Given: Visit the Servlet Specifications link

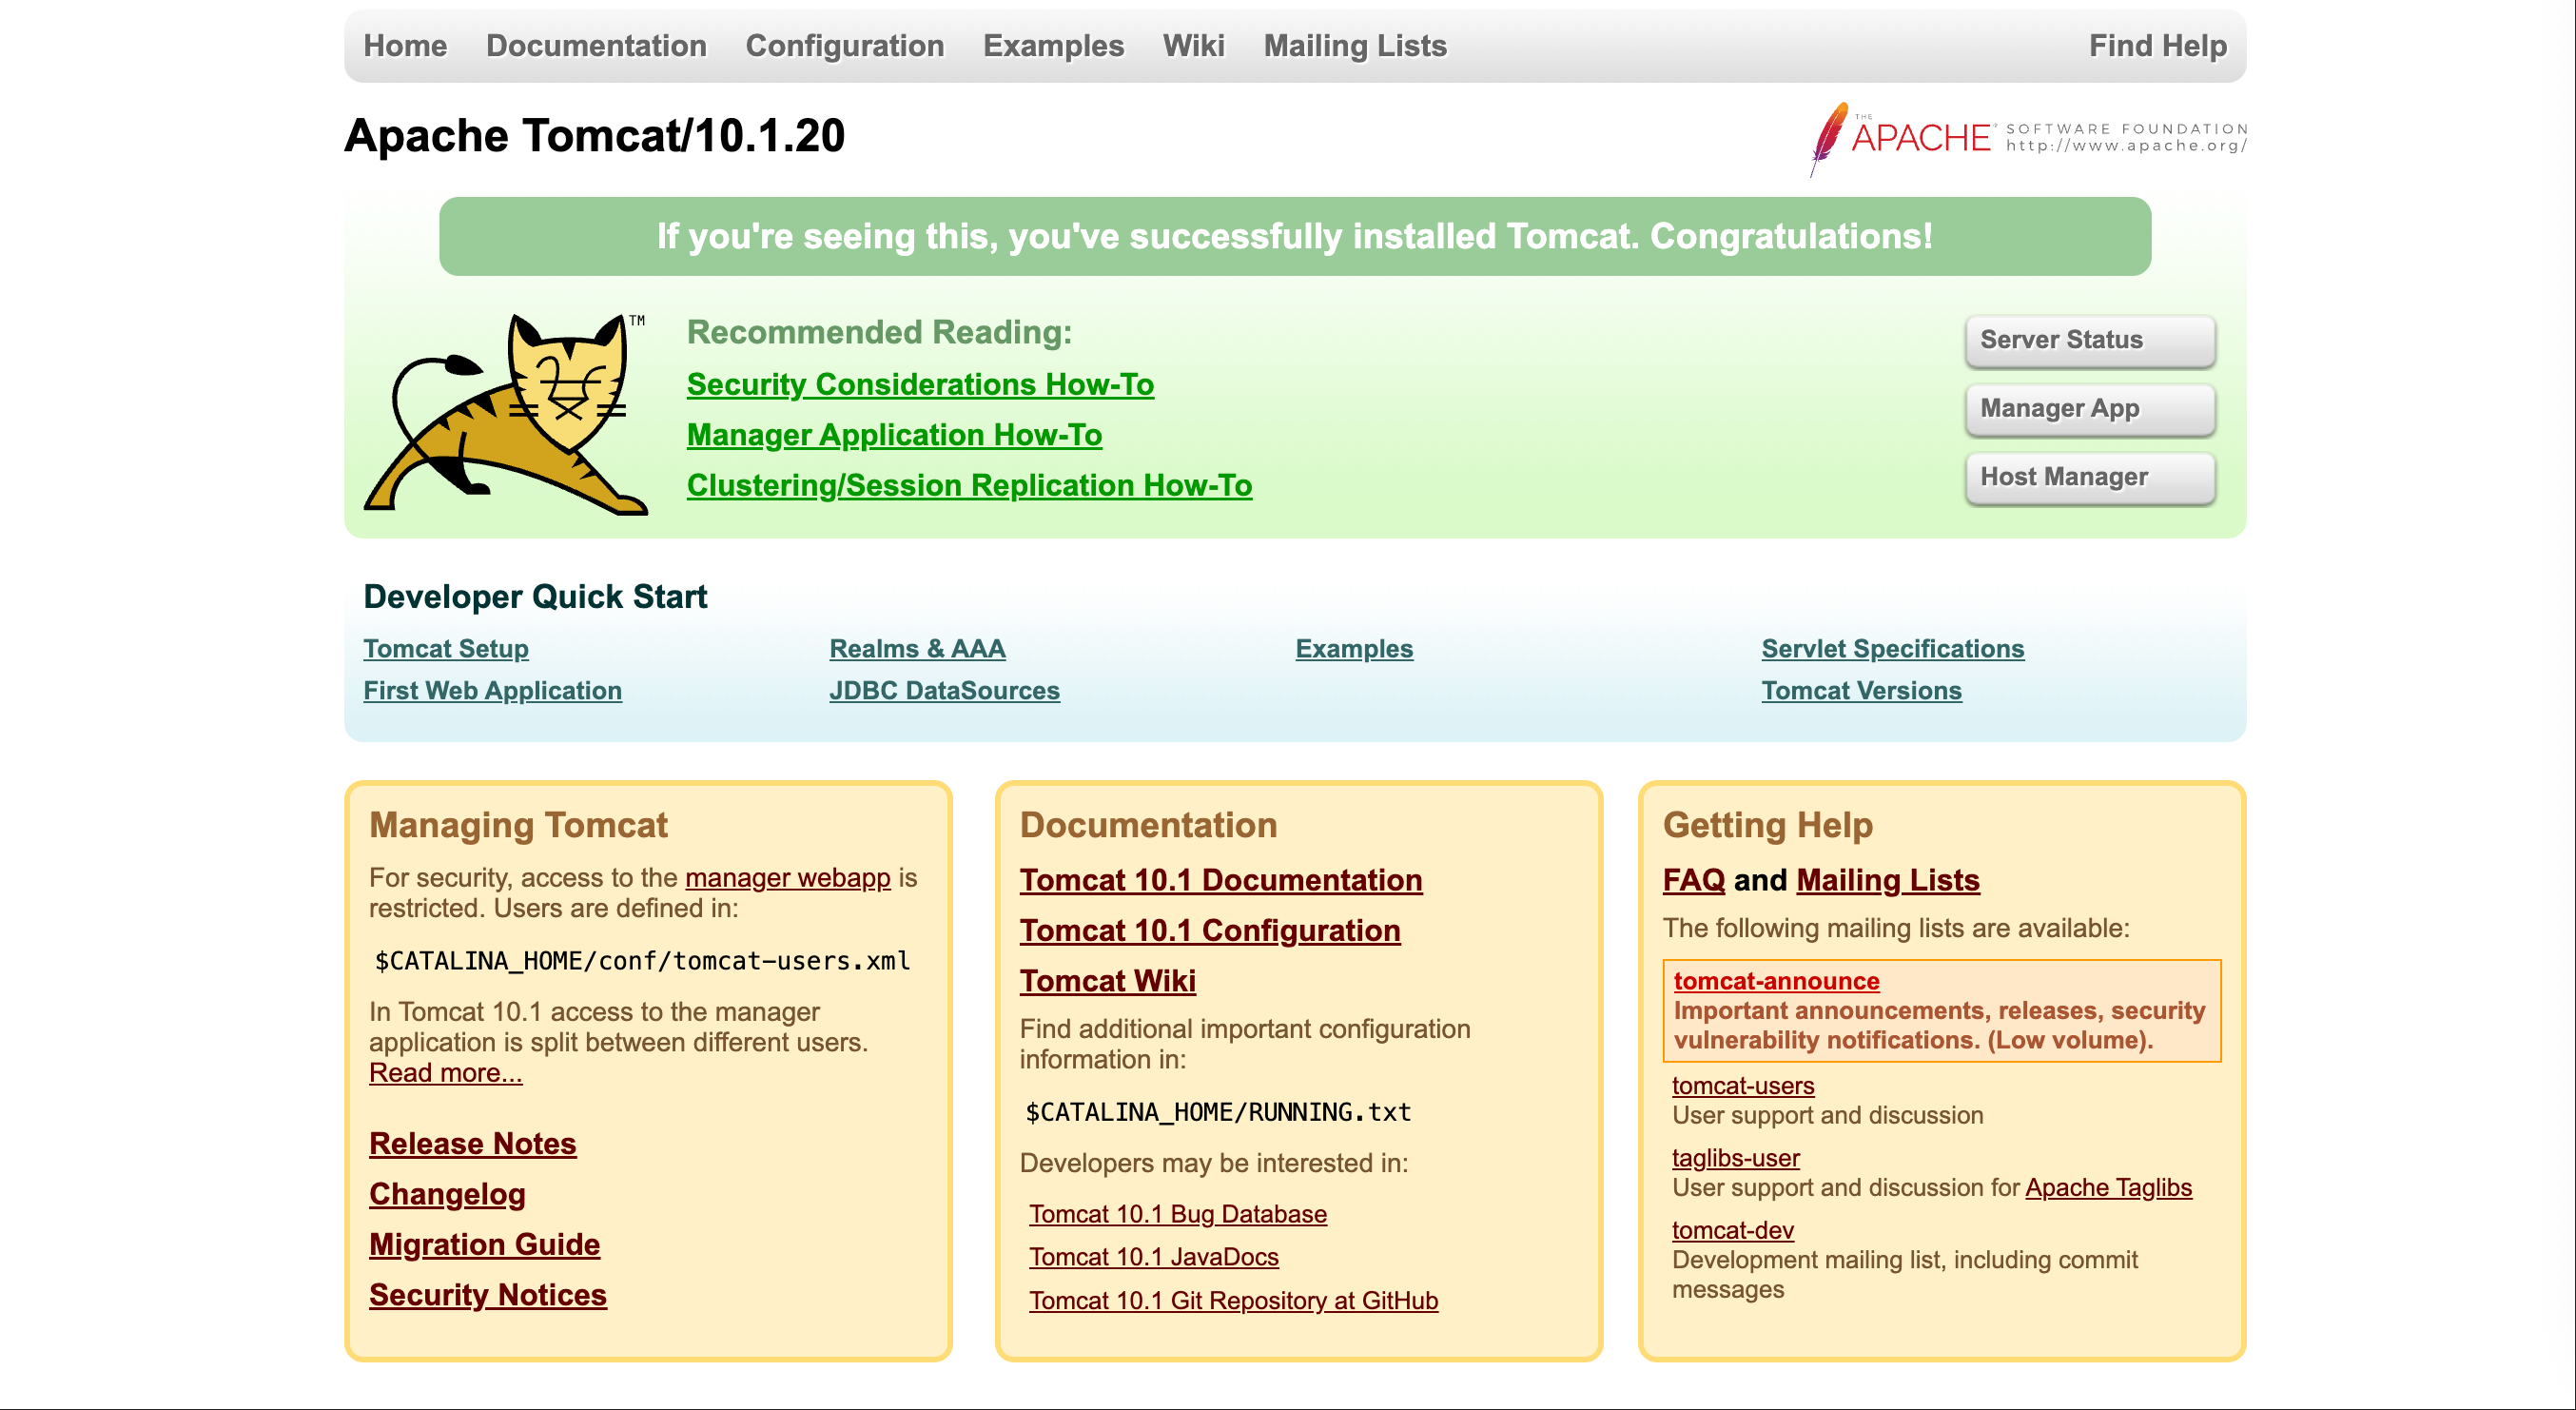Looking at the screenshot, I should pyautogui.click(x=1892, y=649).
